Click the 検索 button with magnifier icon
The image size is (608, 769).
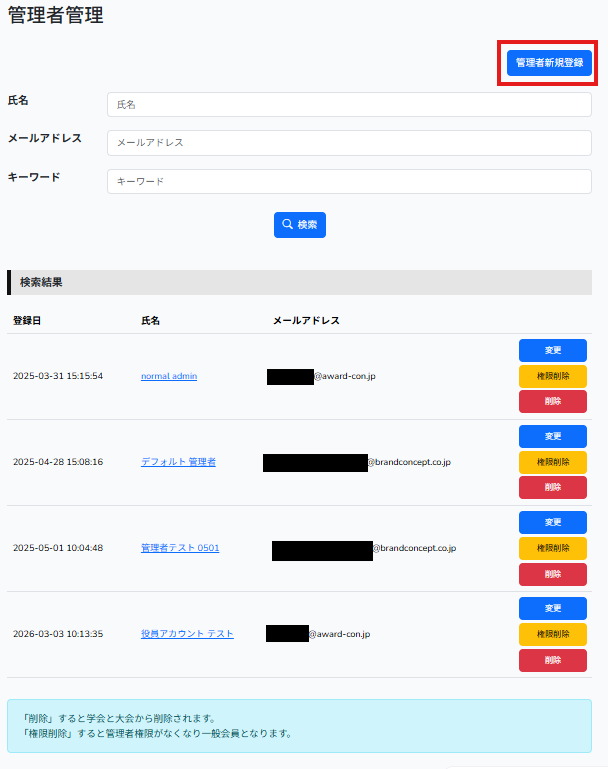[300, 225]
